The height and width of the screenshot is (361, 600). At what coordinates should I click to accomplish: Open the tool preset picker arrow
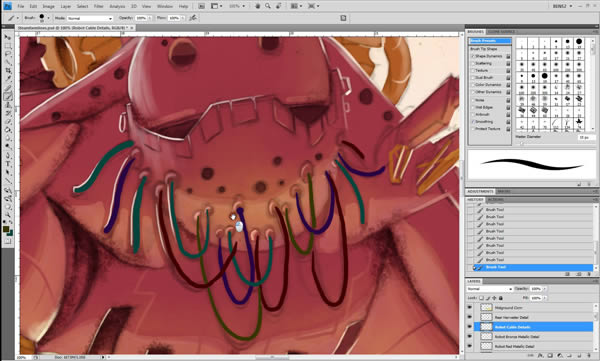pos(17,18)
